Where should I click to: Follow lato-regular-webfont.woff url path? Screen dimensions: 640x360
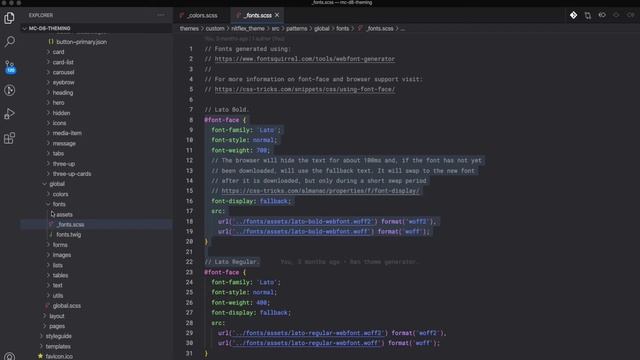pos(306,343)
